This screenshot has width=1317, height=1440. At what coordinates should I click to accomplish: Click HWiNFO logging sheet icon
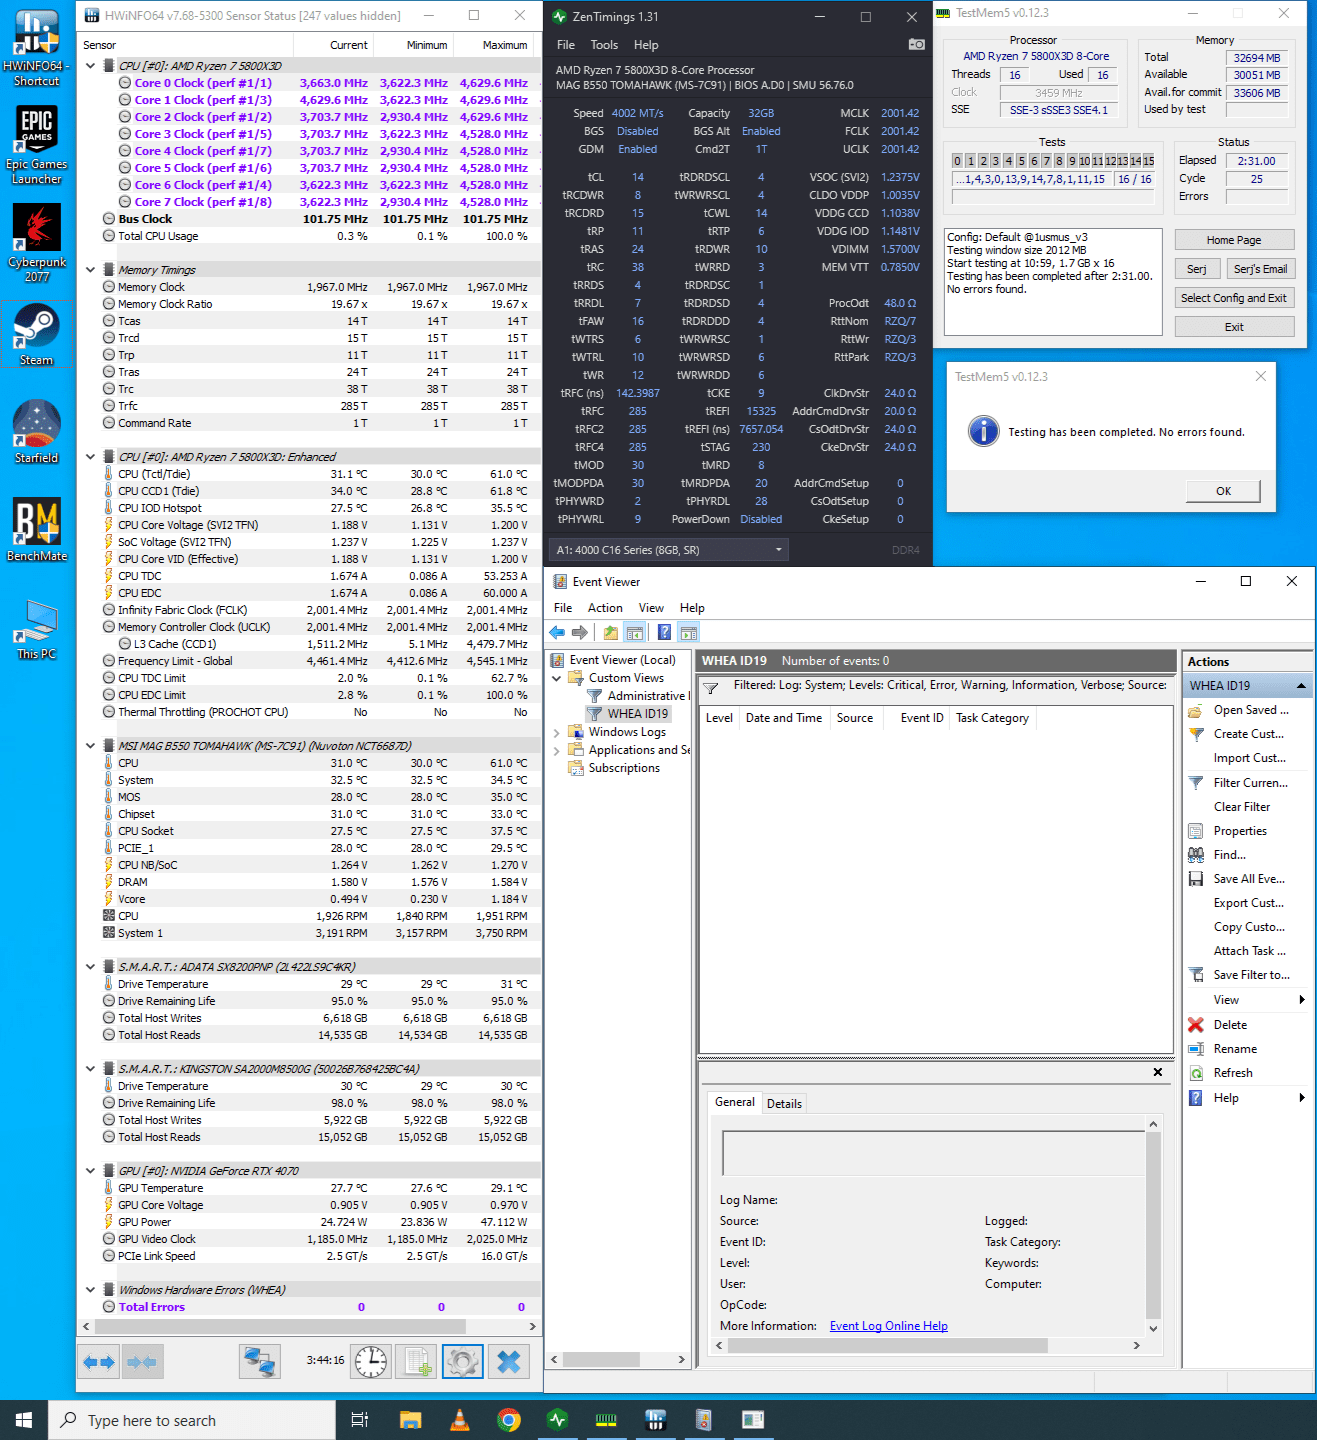coord(417,1362)
